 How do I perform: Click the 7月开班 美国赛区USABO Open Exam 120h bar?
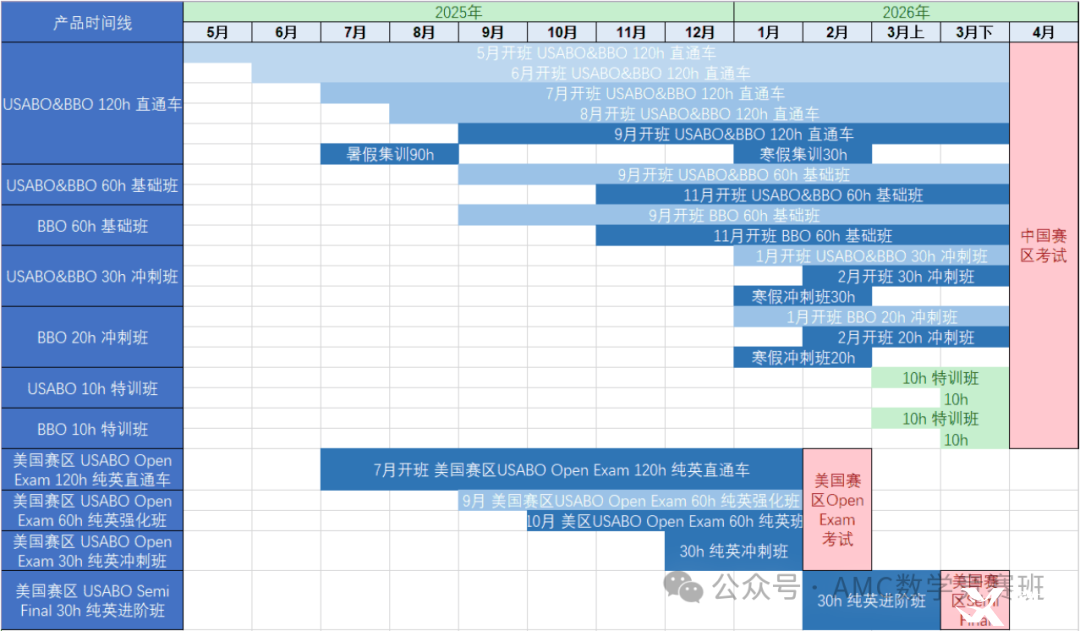562,470
